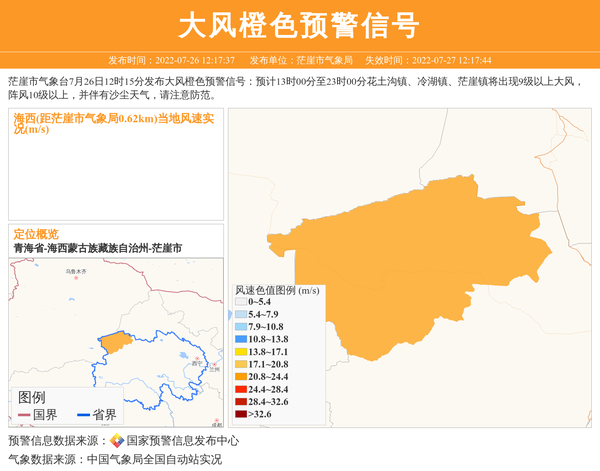600x471 pixels.
Task: Click the 海西 当地风速实况 panel heading
Action: click(115, 123)
